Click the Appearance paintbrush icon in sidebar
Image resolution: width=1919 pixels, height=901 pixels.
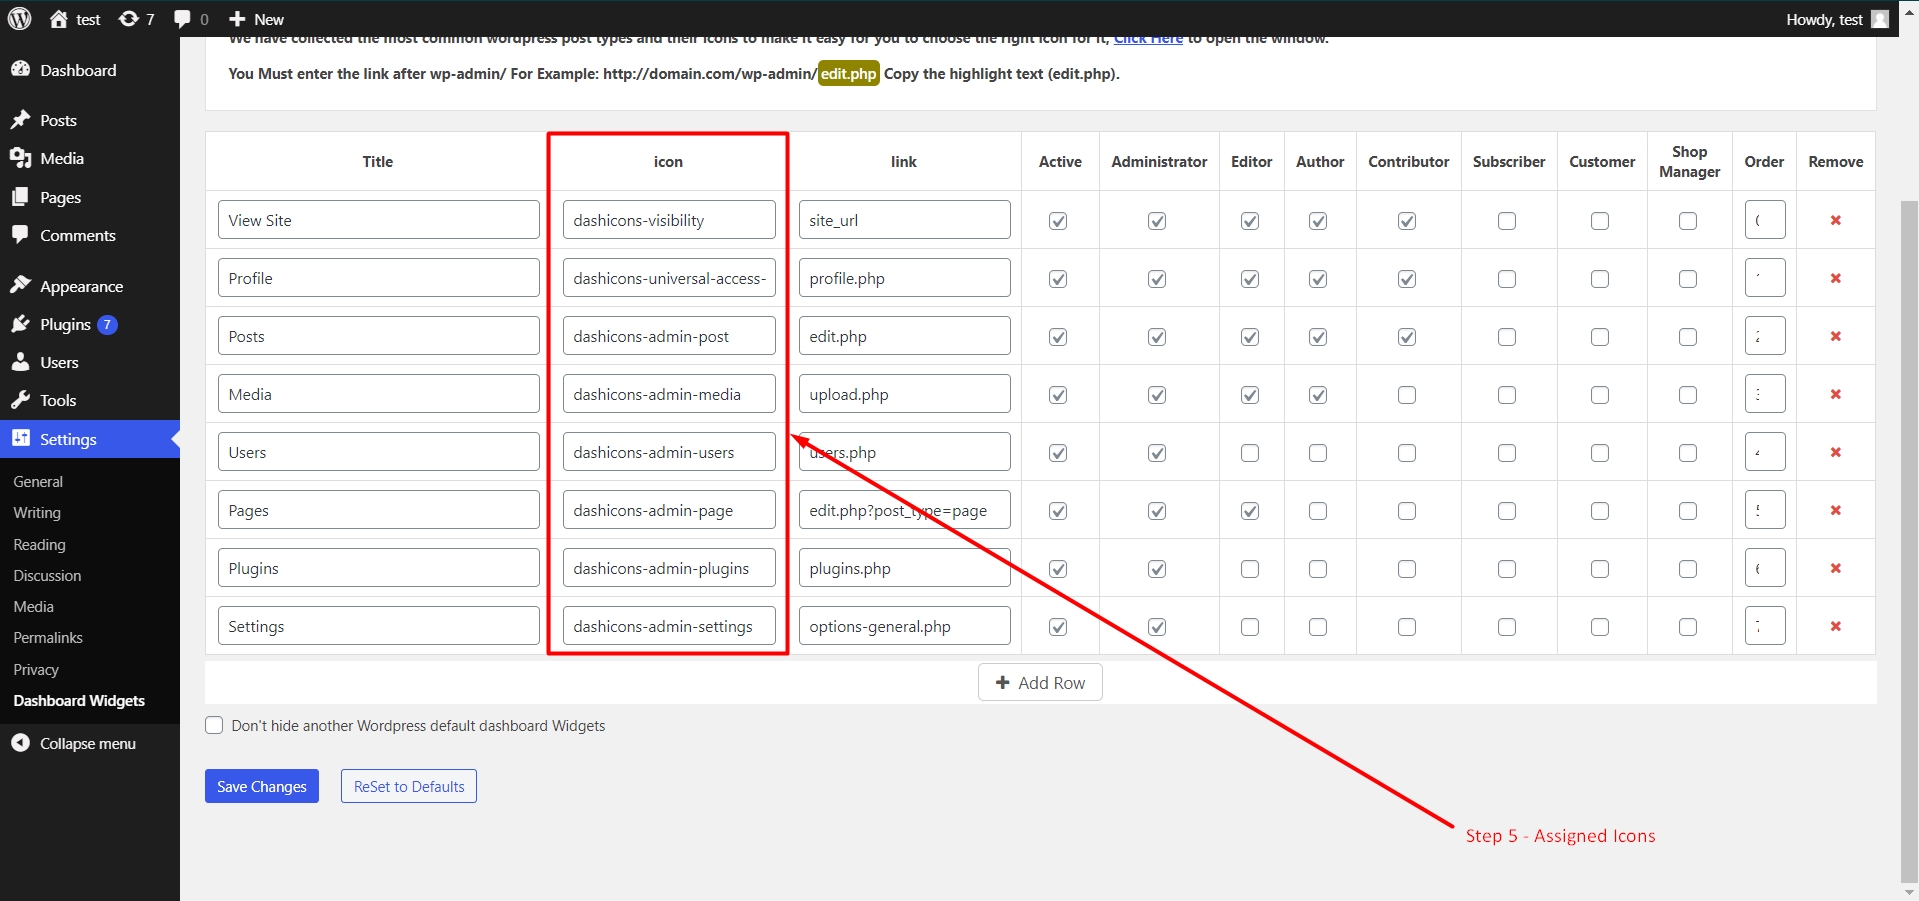(20, 285)
